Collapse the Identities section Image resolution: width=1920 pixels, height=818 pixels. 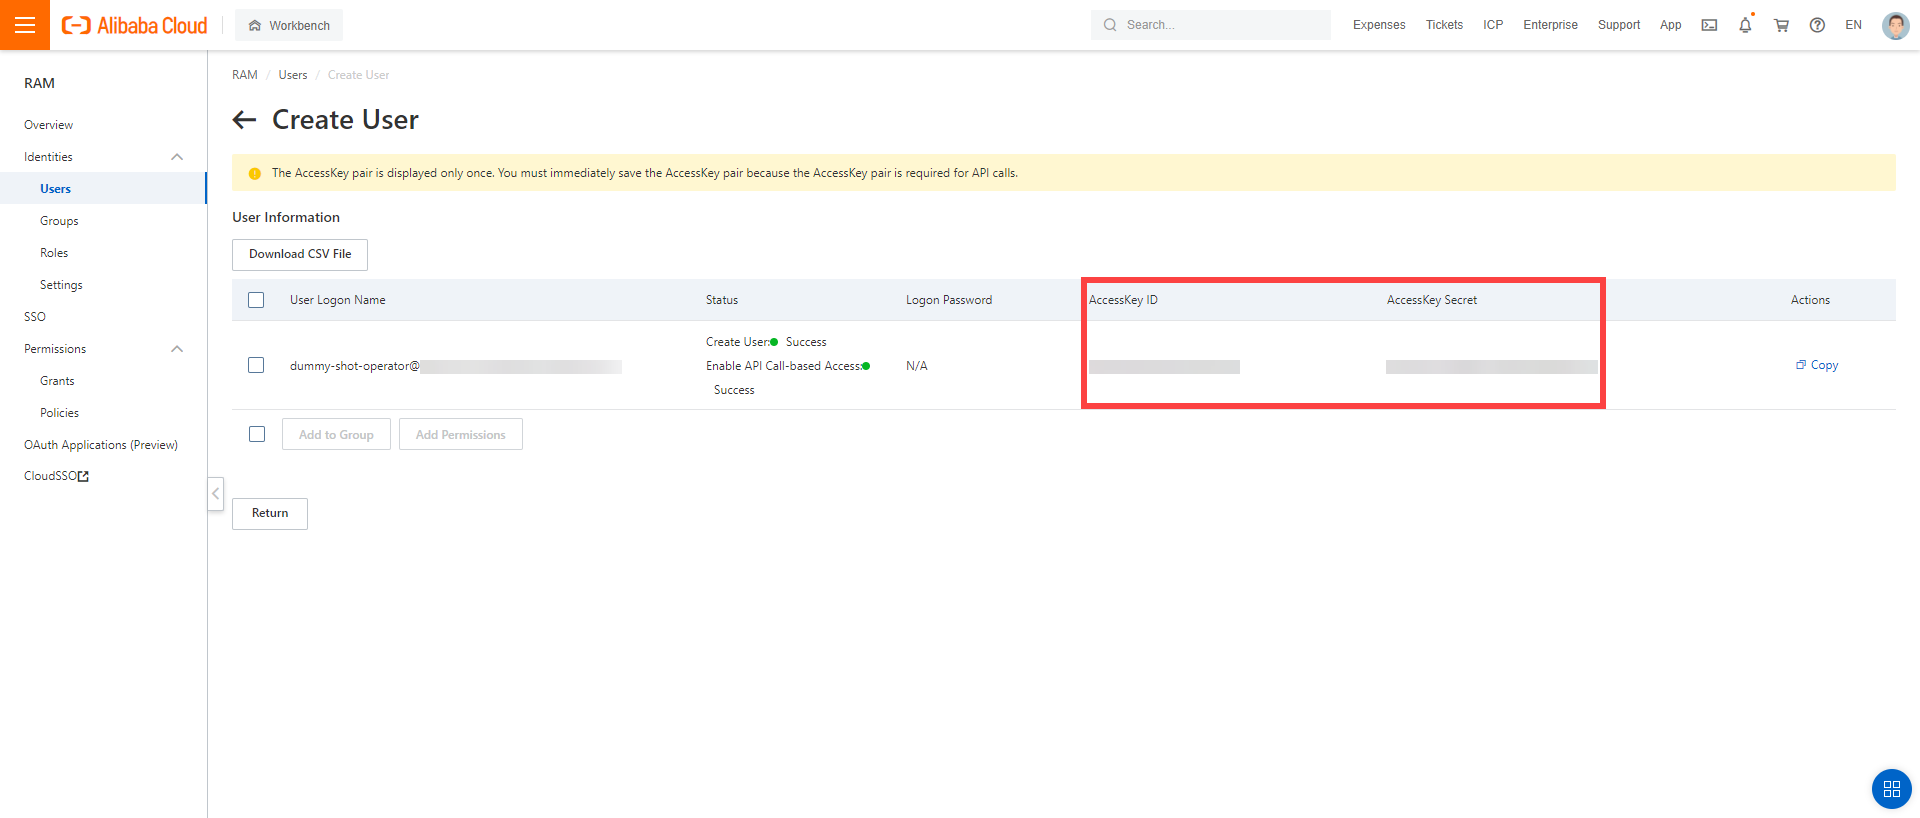tap(177, 157)
